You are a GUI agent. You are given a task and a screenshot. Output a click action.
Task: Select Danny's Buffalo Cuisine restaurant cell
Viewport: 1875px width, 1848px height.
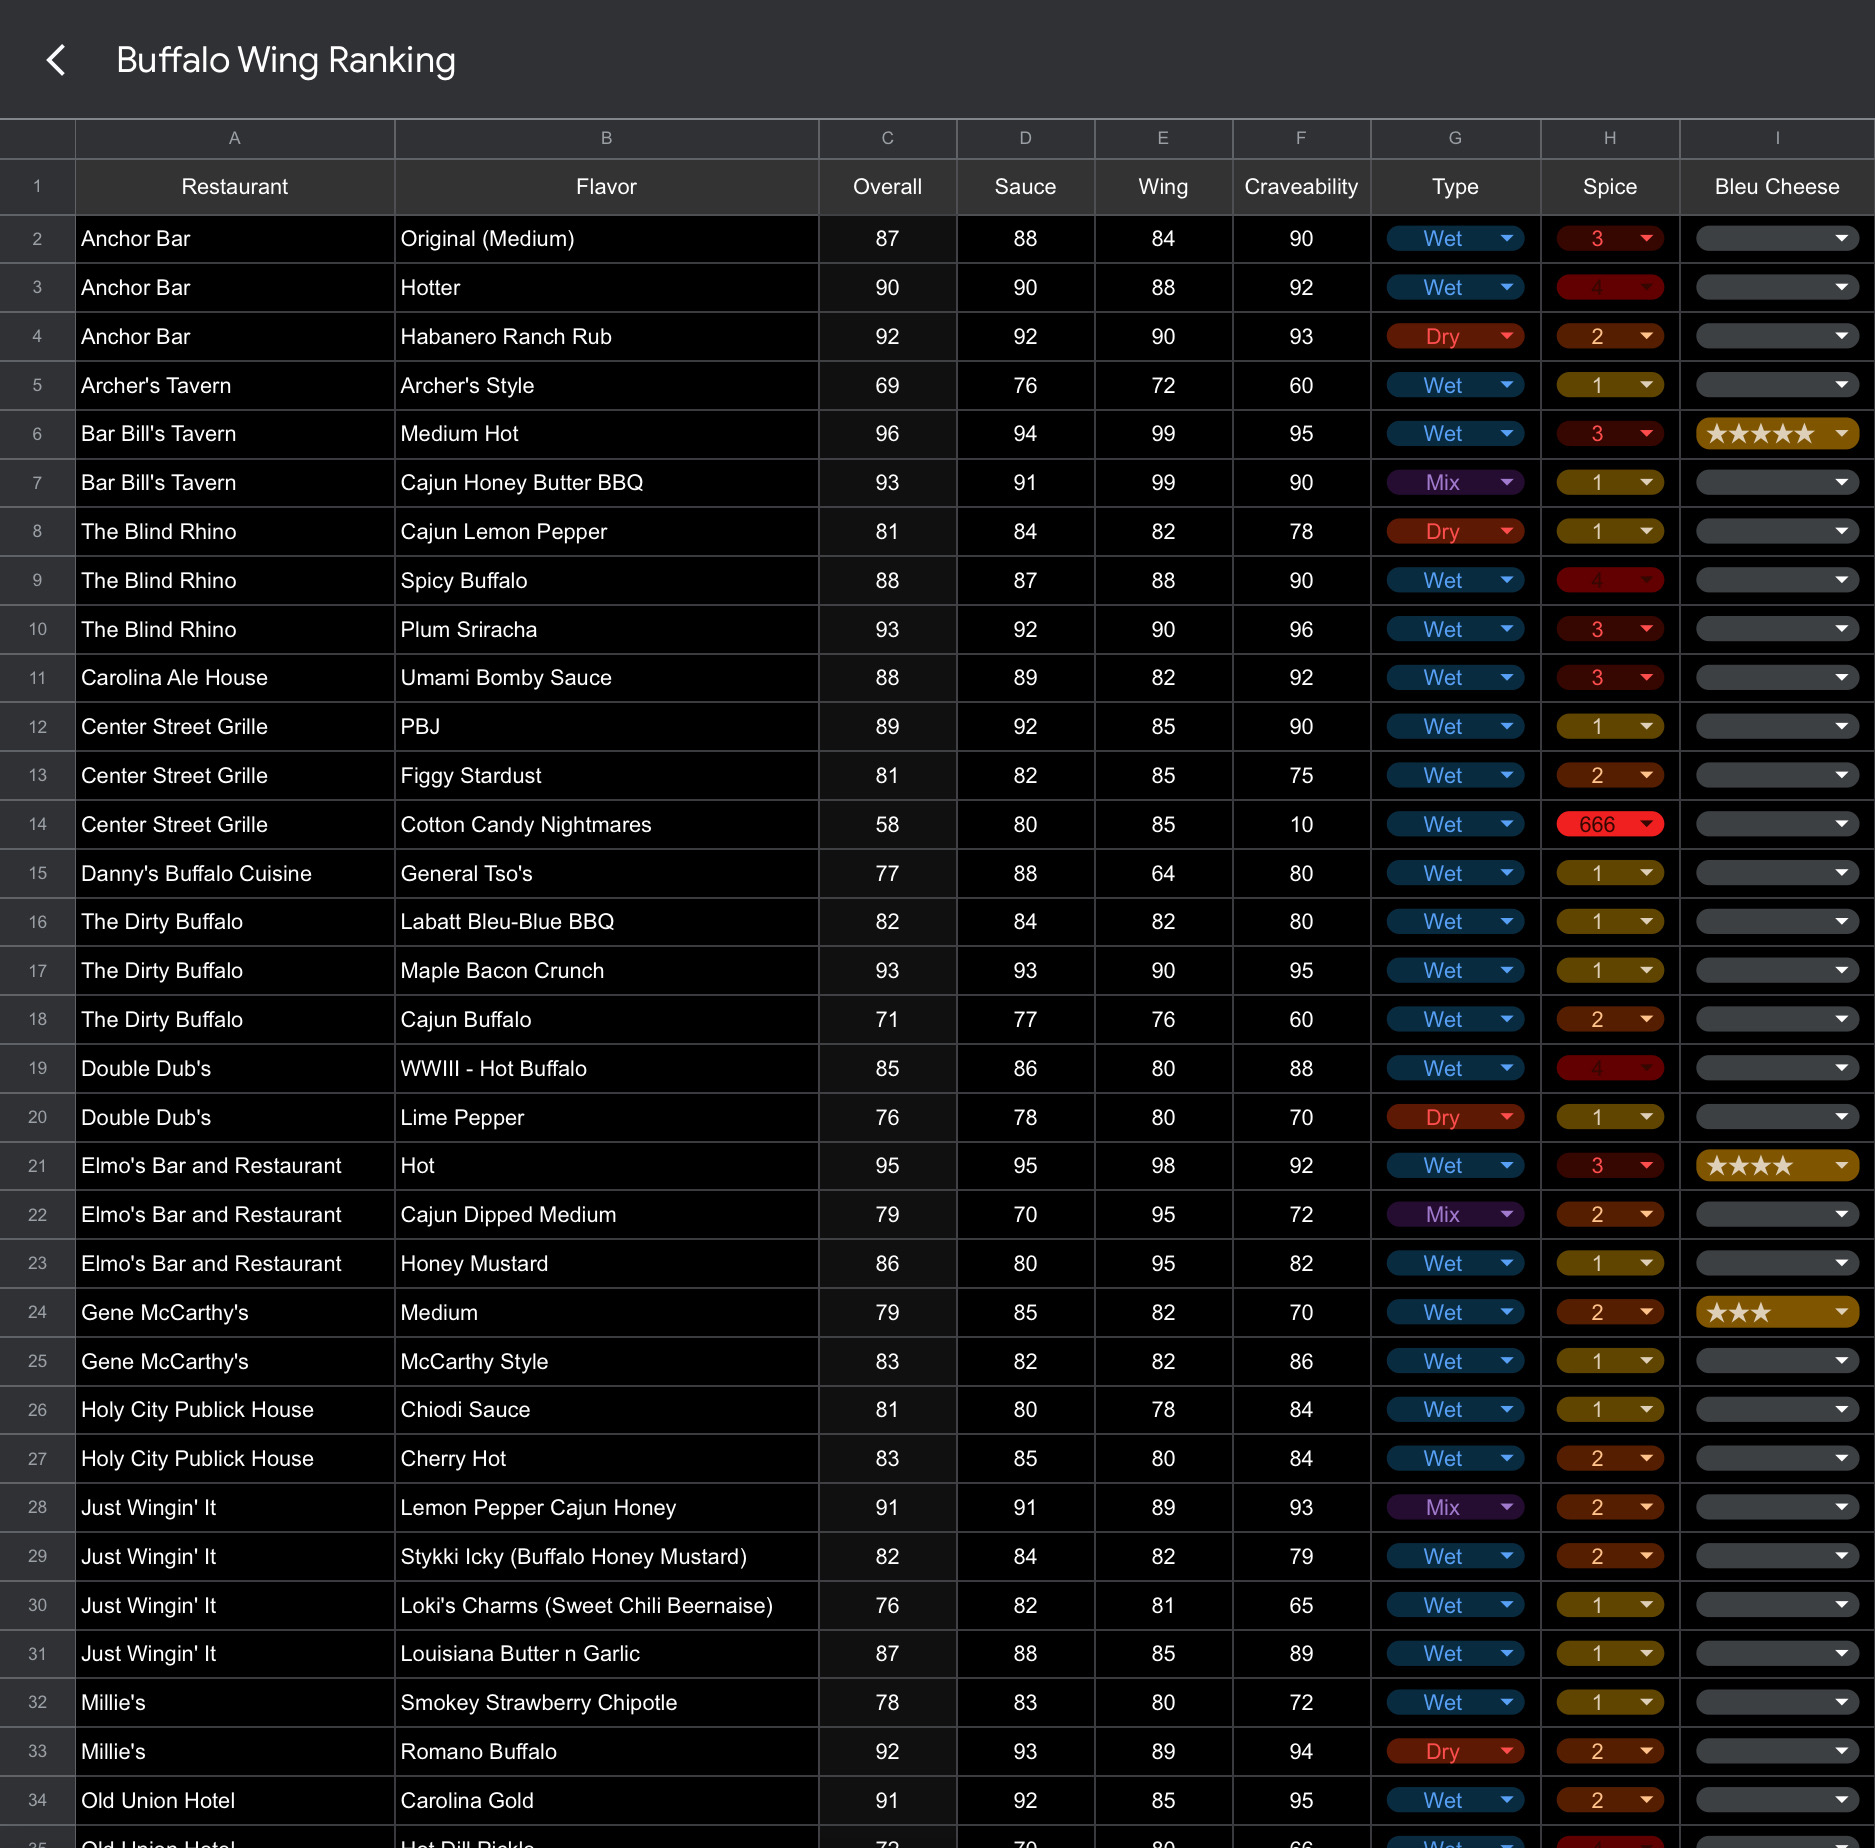point(235,874)
